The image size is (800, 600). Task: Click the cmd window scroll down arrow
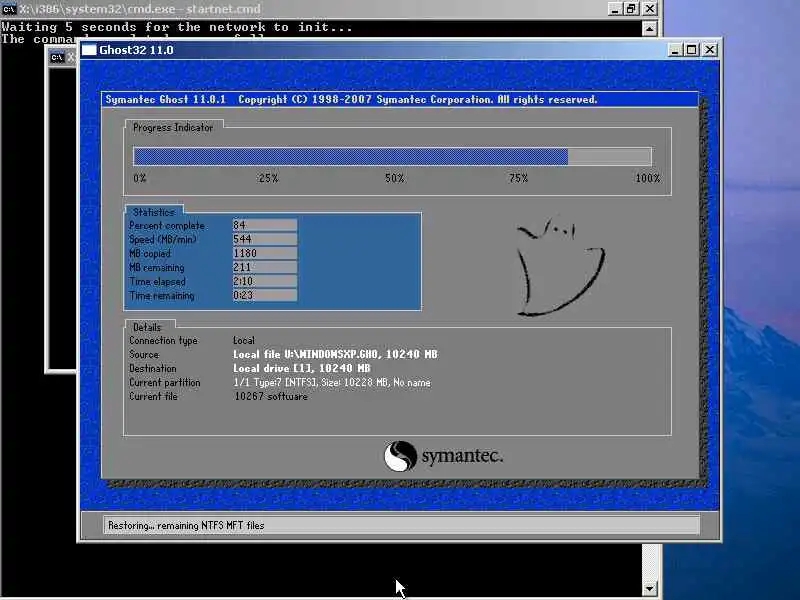649,588
